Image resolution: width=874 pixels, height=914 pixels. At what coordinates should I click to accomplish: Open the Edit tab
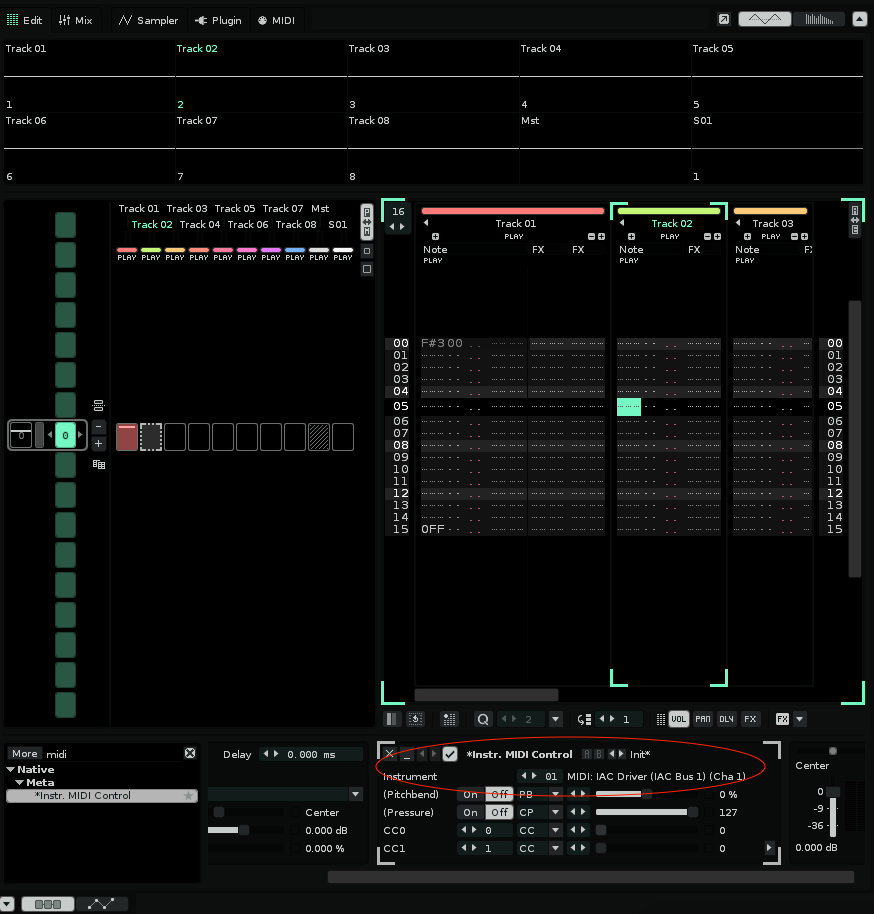click(x=24, y=20)
